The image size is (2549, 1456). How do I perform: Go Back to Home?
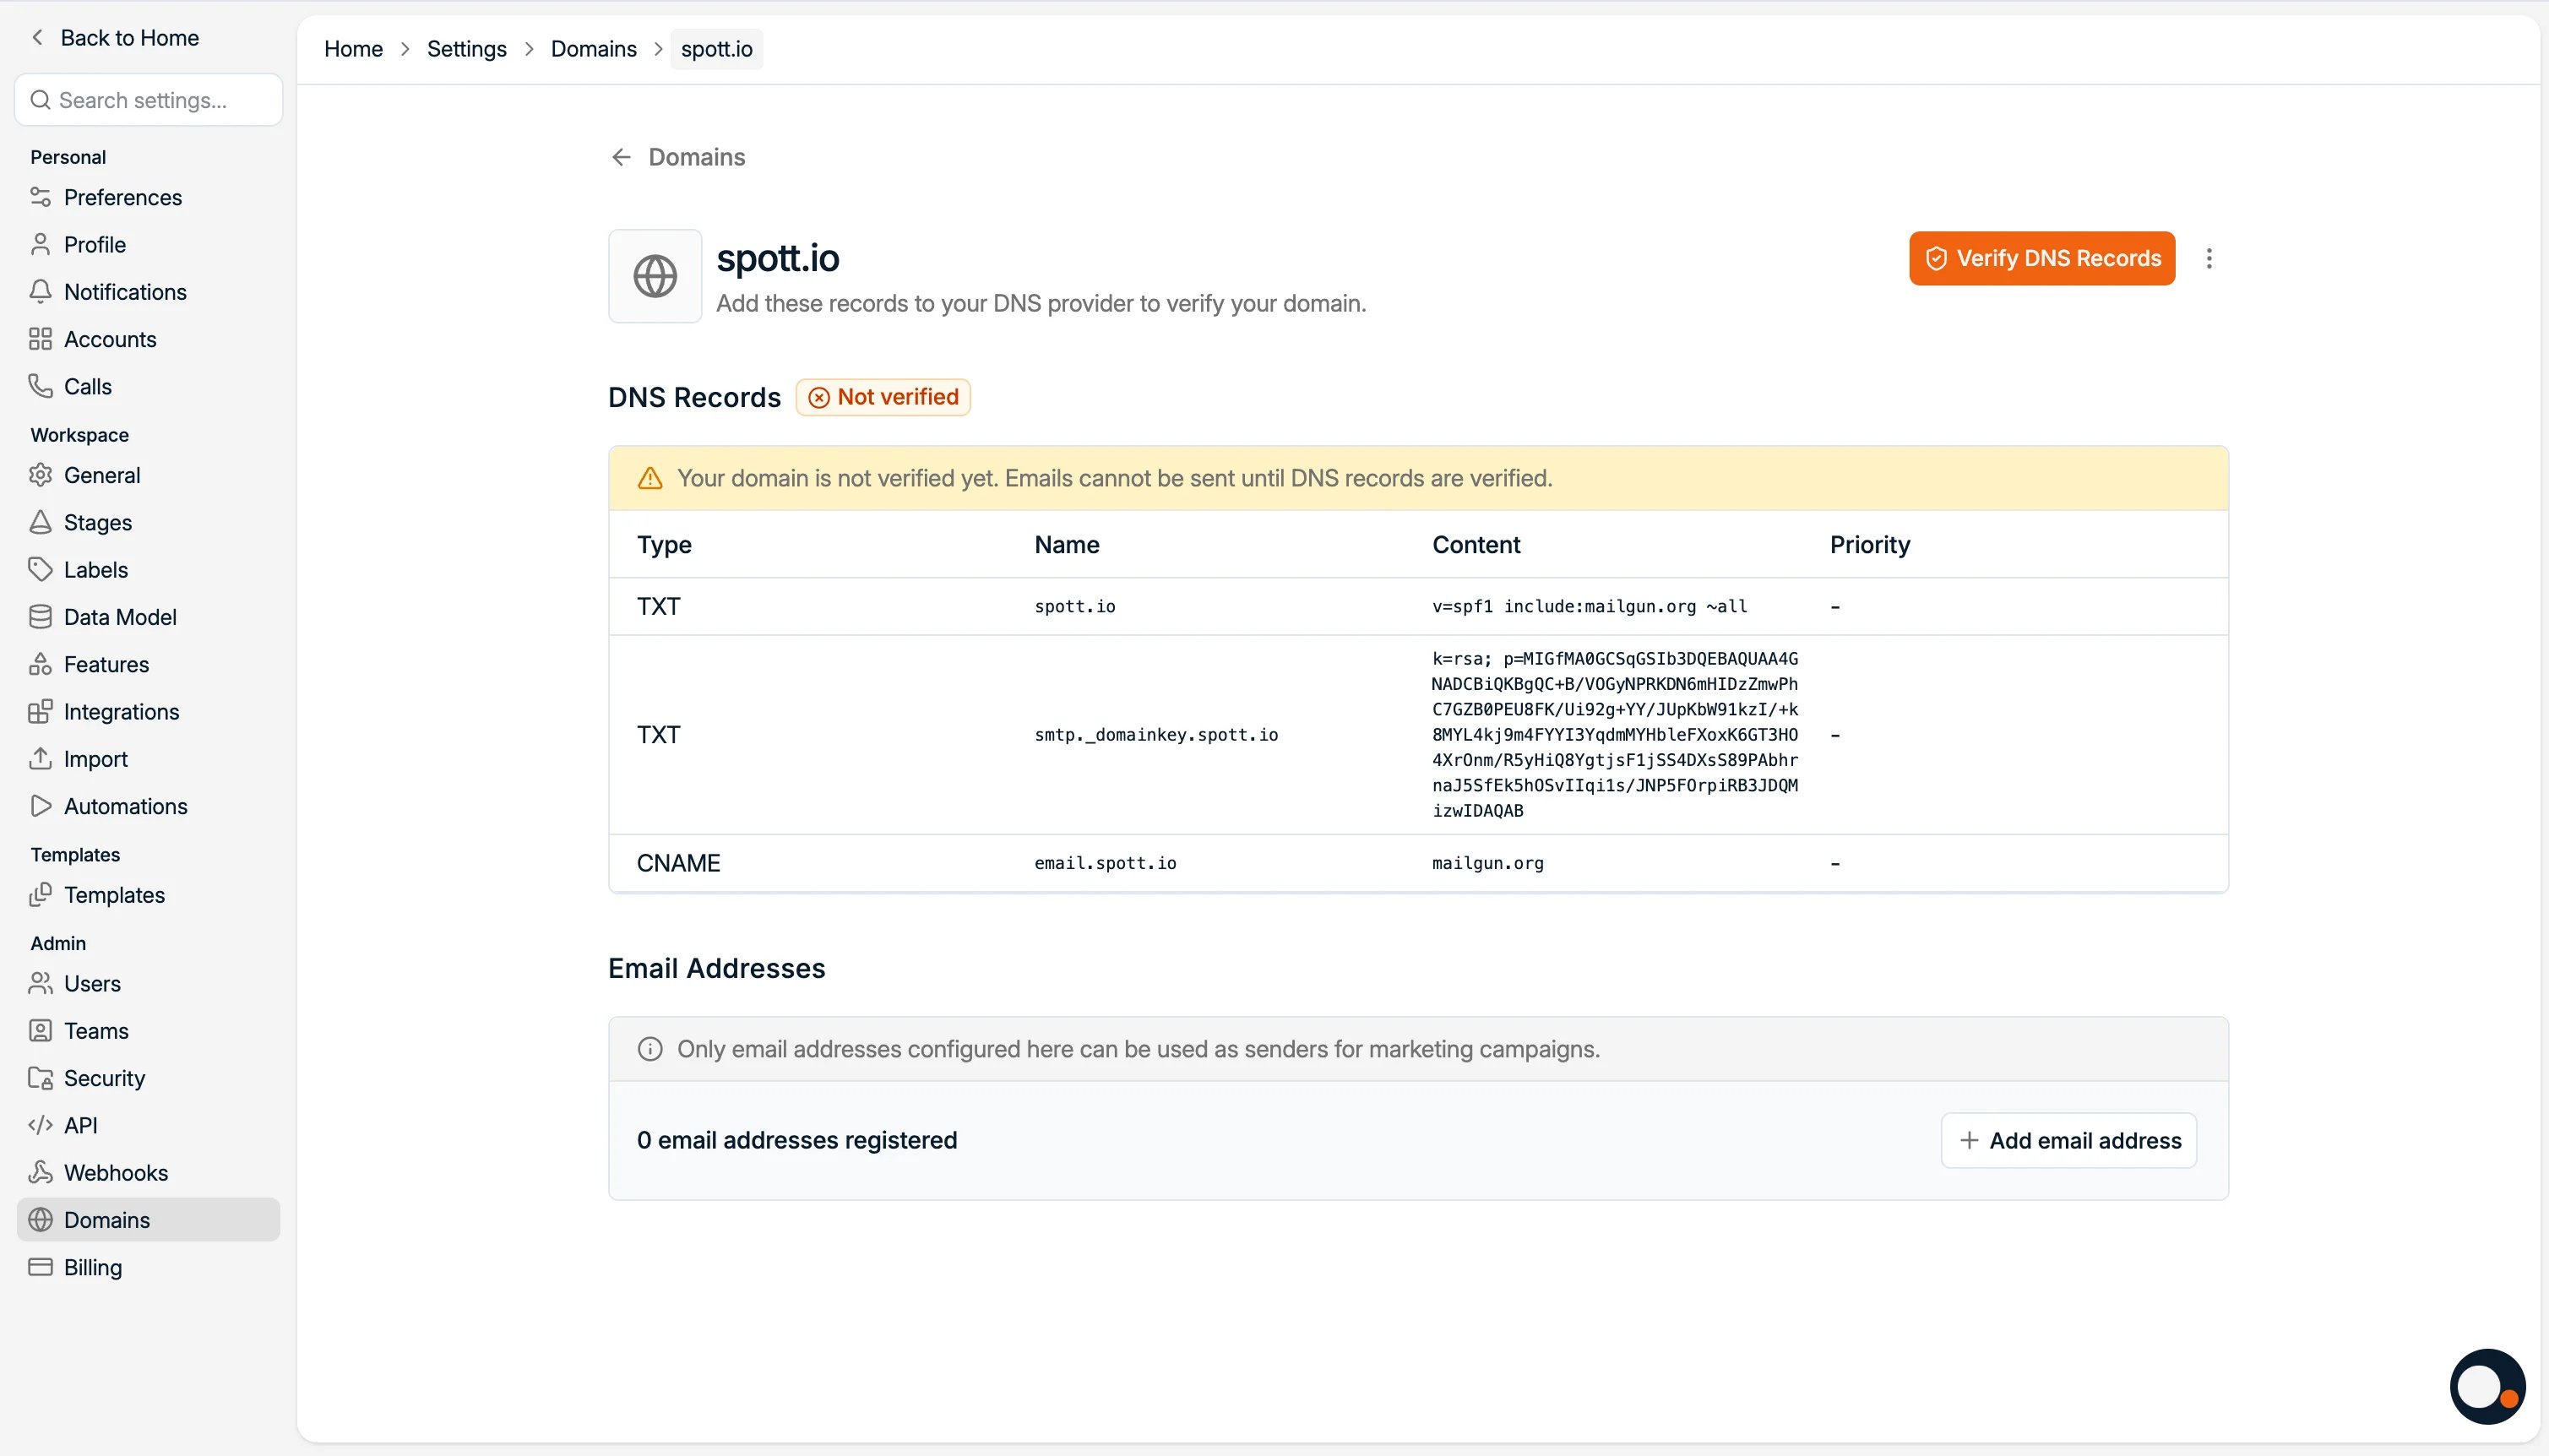click(115, 37)
